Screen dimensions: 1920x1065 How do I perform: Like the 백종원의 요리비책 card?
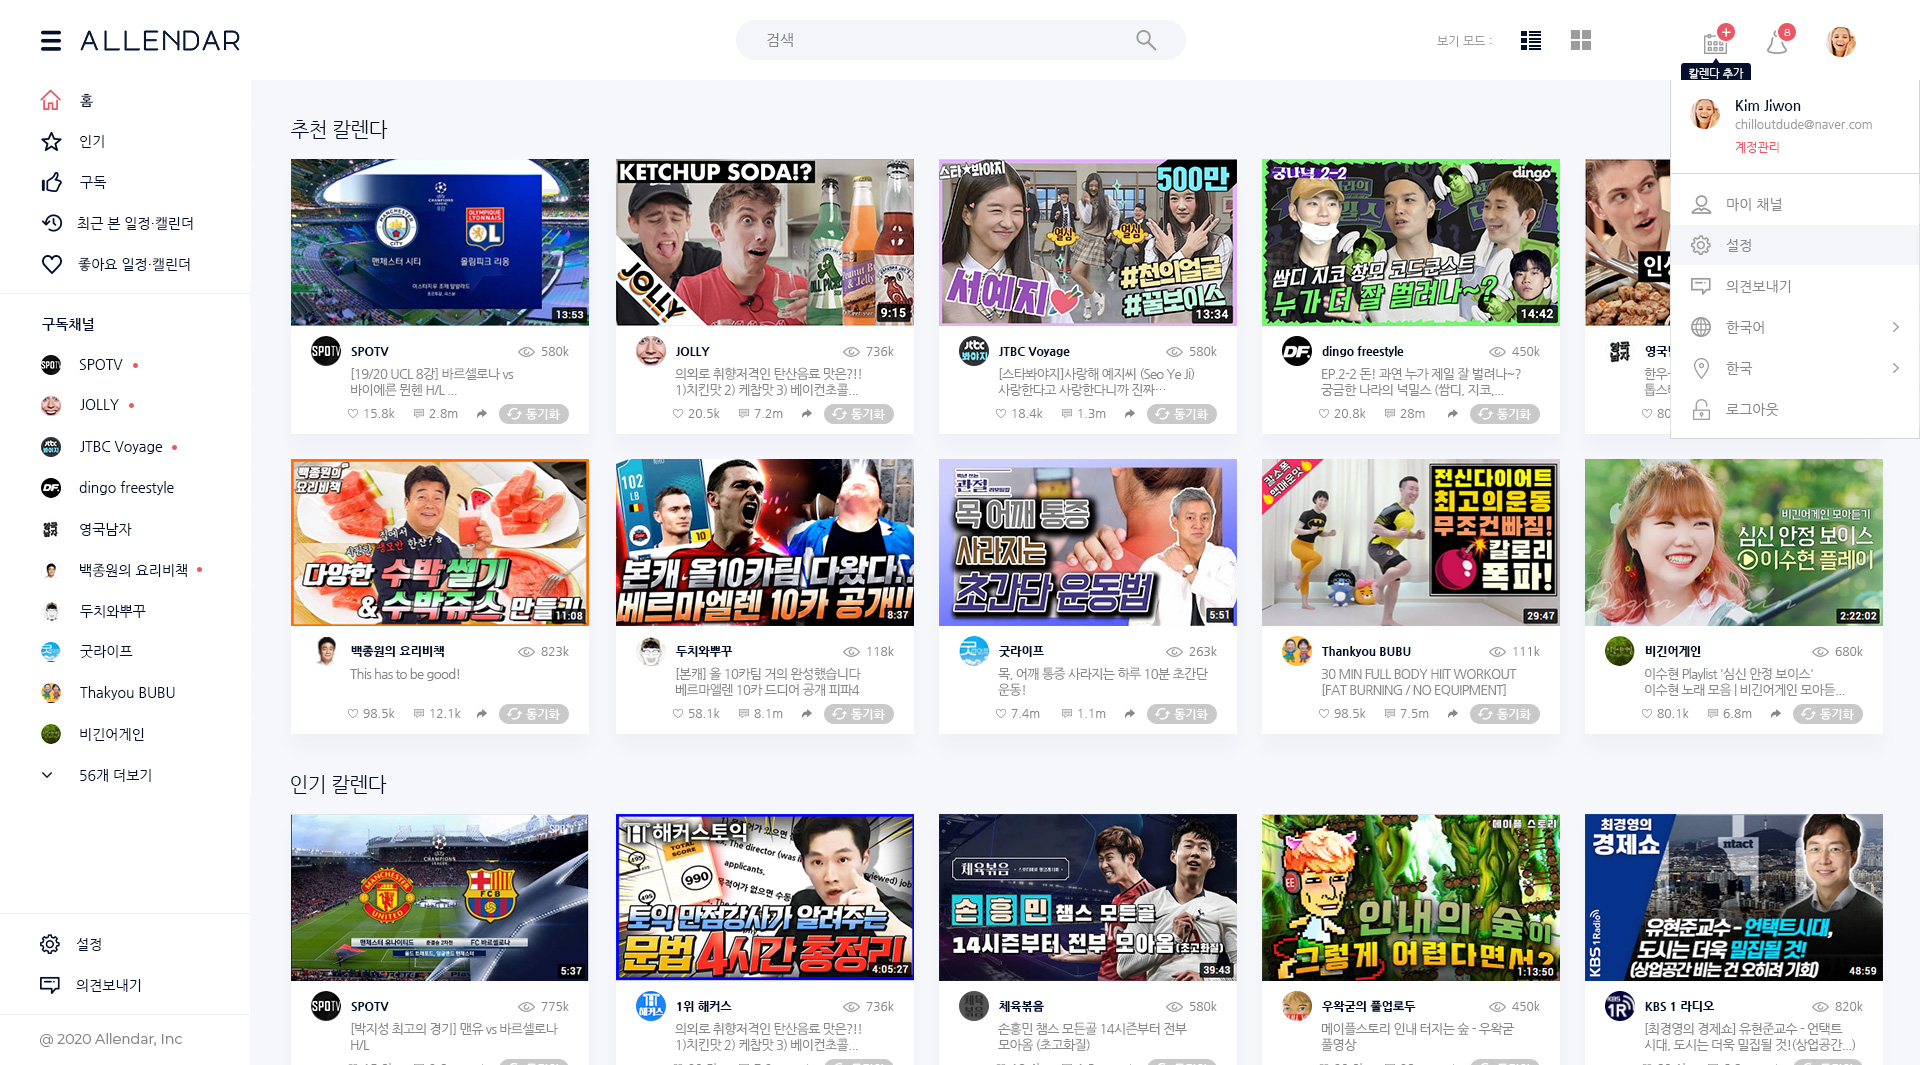[353, 713]
